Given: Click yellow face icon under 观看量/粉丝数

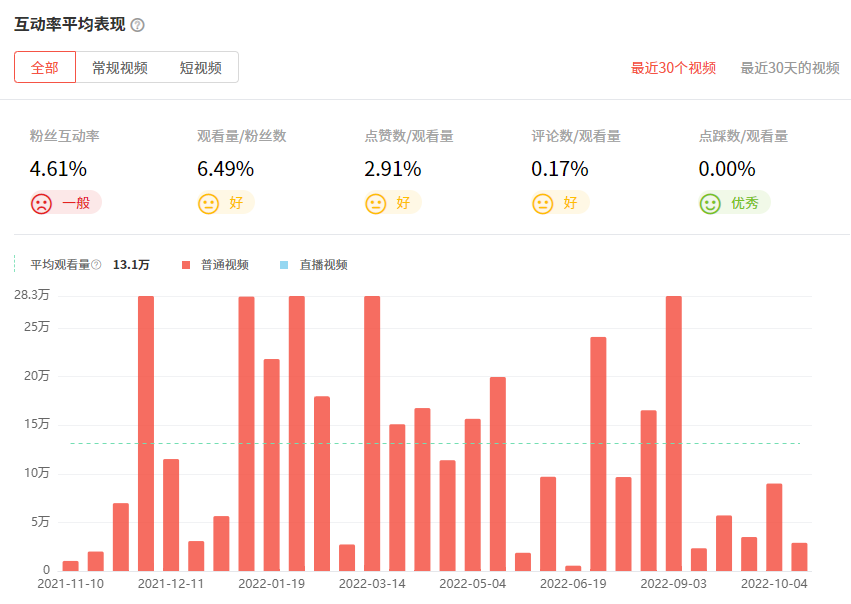Looking at the screenshot, I should click(208, 203).
